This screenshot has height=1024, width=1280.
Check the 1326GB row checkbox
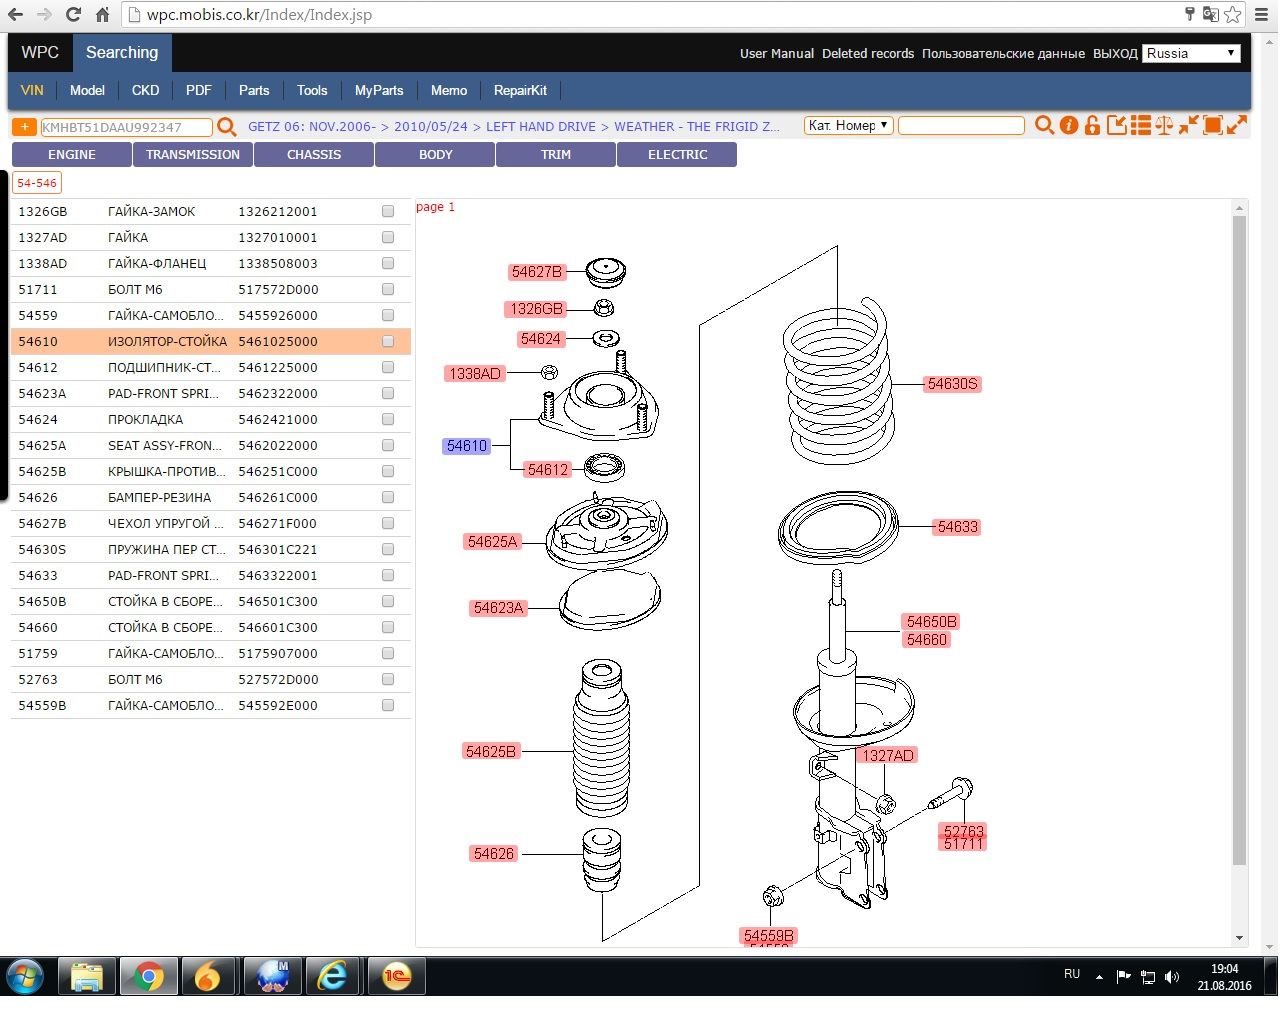point(387,211)
